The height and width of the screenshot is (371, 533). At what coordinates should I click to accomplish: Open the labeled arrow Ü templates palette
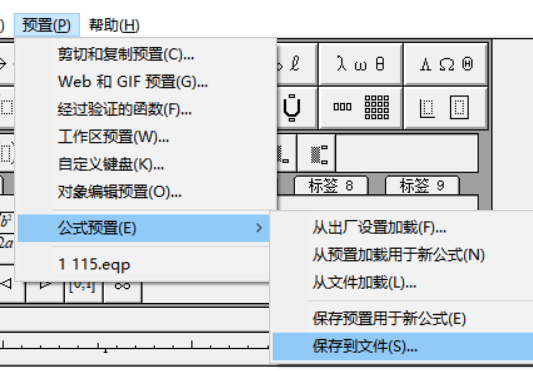tap(296, 107)
